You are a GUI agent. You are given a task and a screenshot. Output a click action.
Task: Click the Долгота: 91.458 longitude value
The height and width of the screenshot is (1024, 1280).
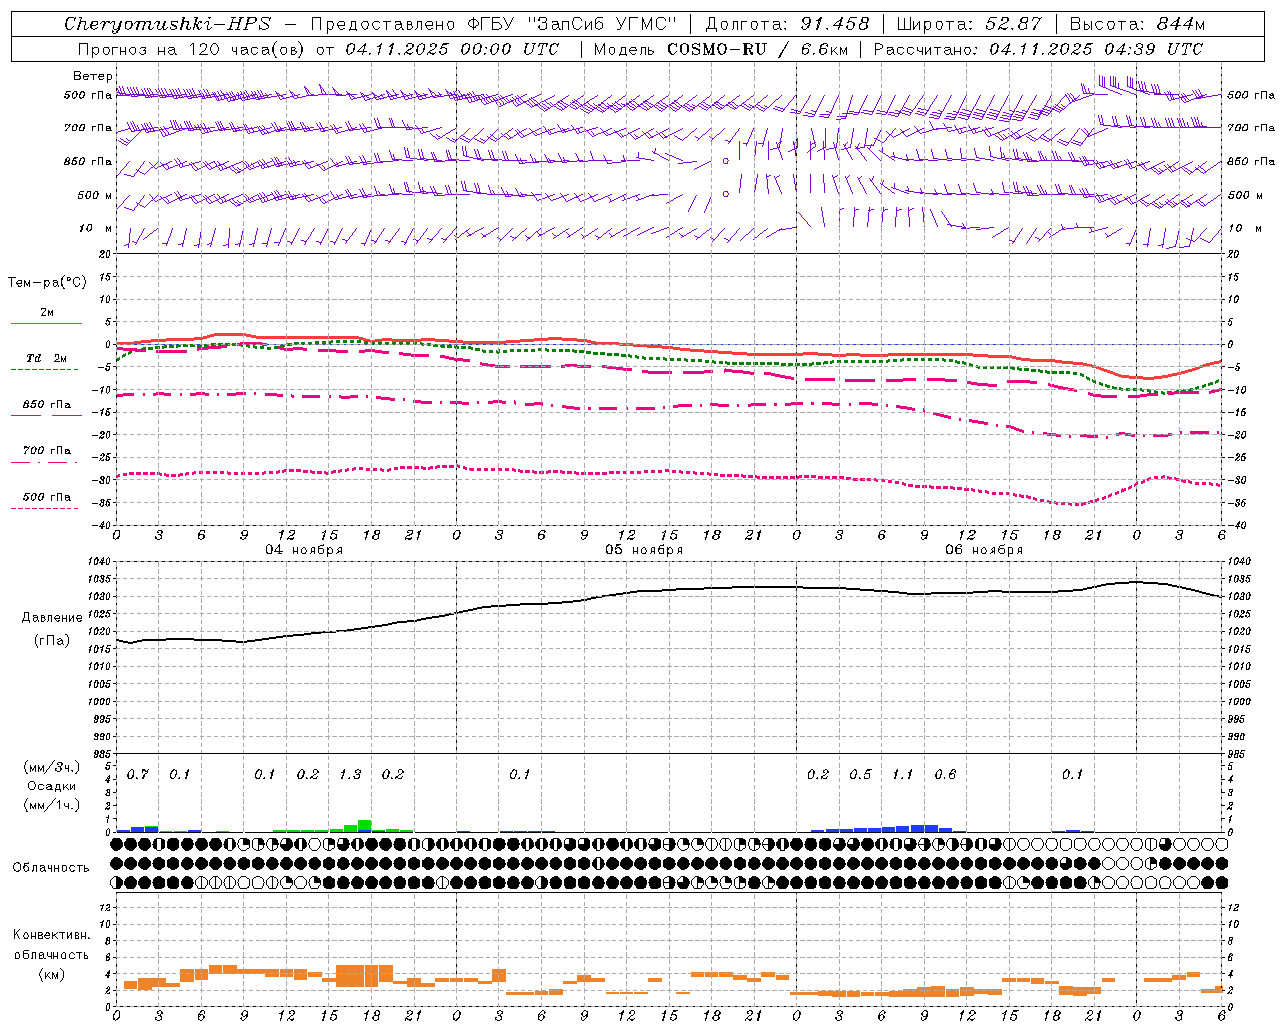pyautogui.click(x=787, y=24)
